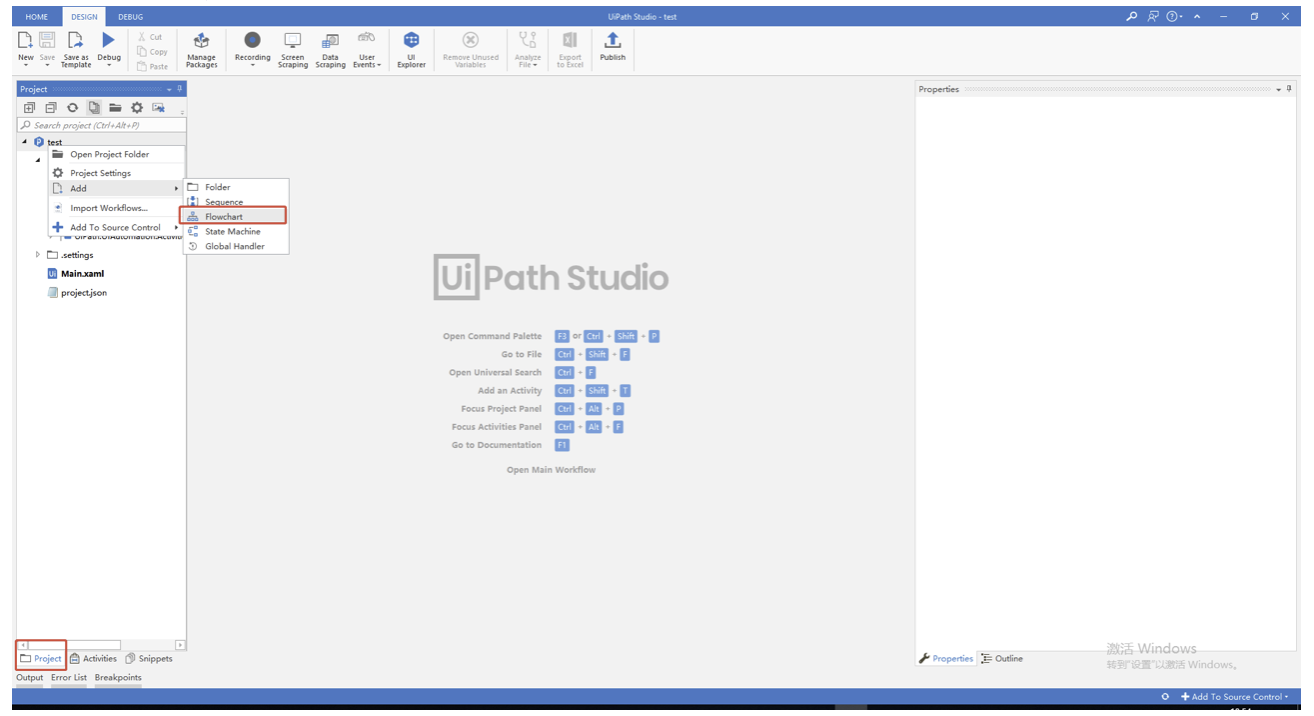This screenshot has height=716, width=1314.
Task: Open Project panel window-position dropdown
Action: [170, 89]
